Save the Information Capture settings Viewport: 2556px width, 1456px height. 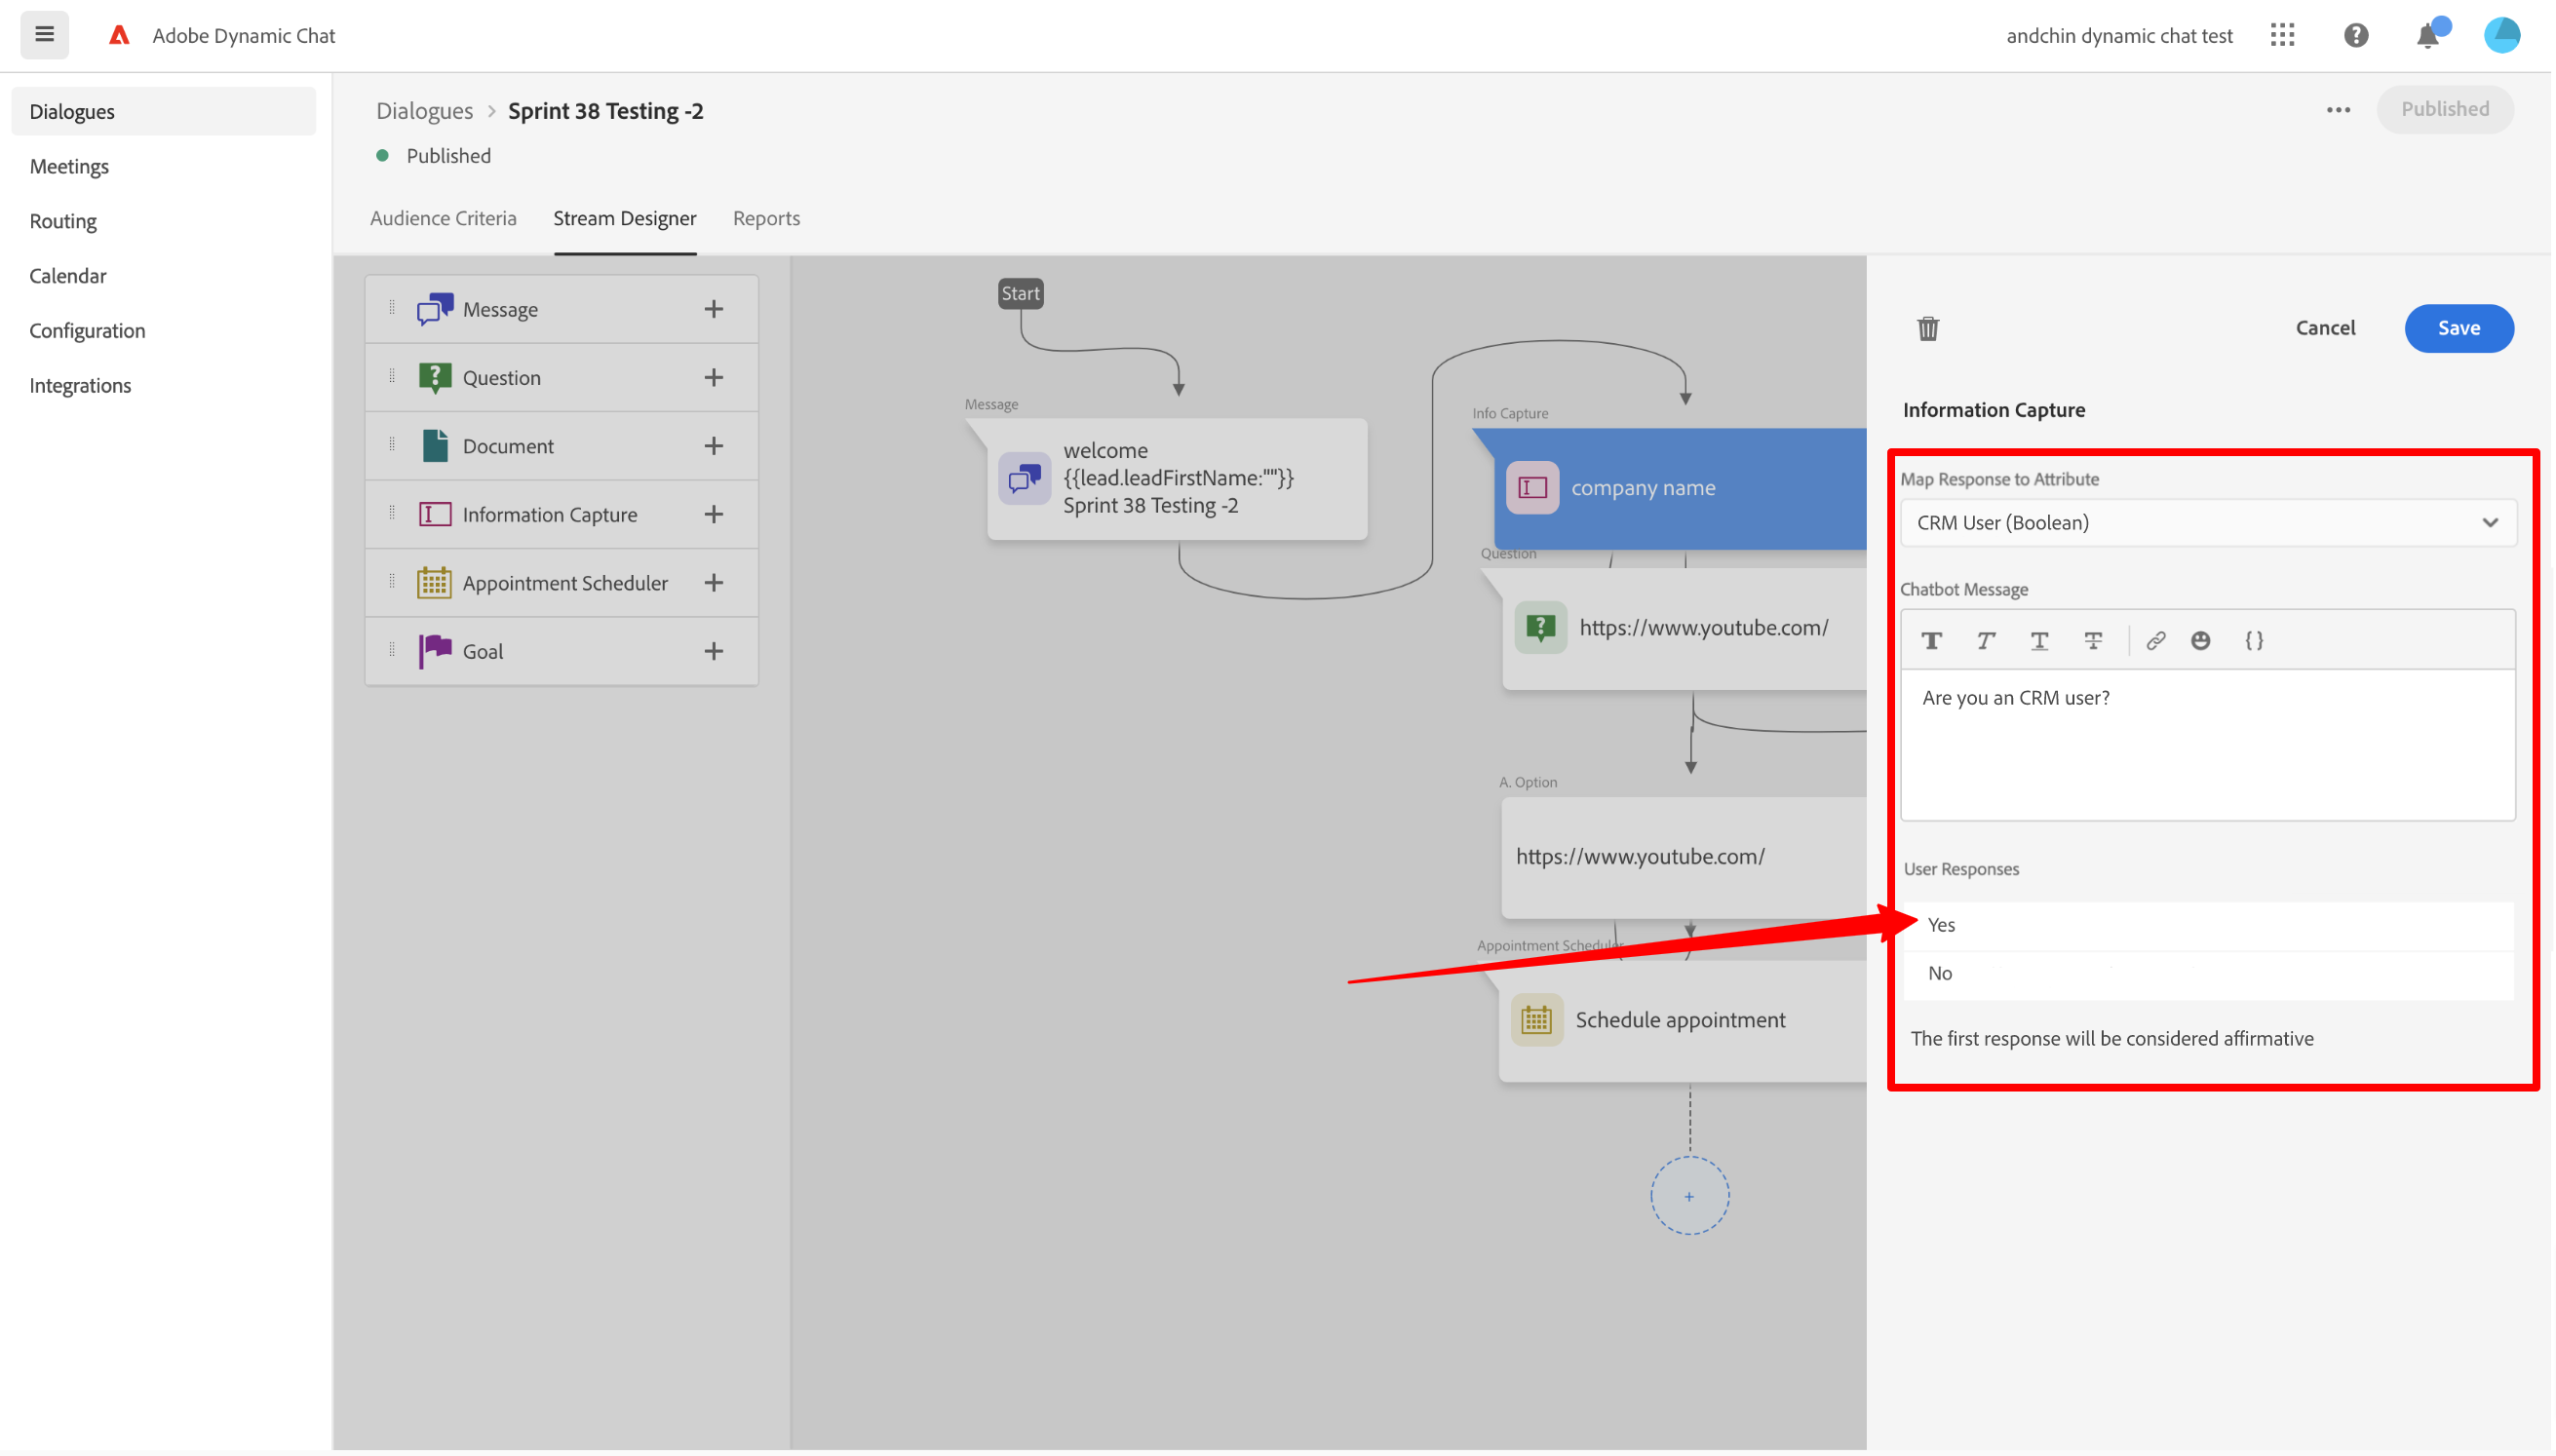click(2458, 328)
